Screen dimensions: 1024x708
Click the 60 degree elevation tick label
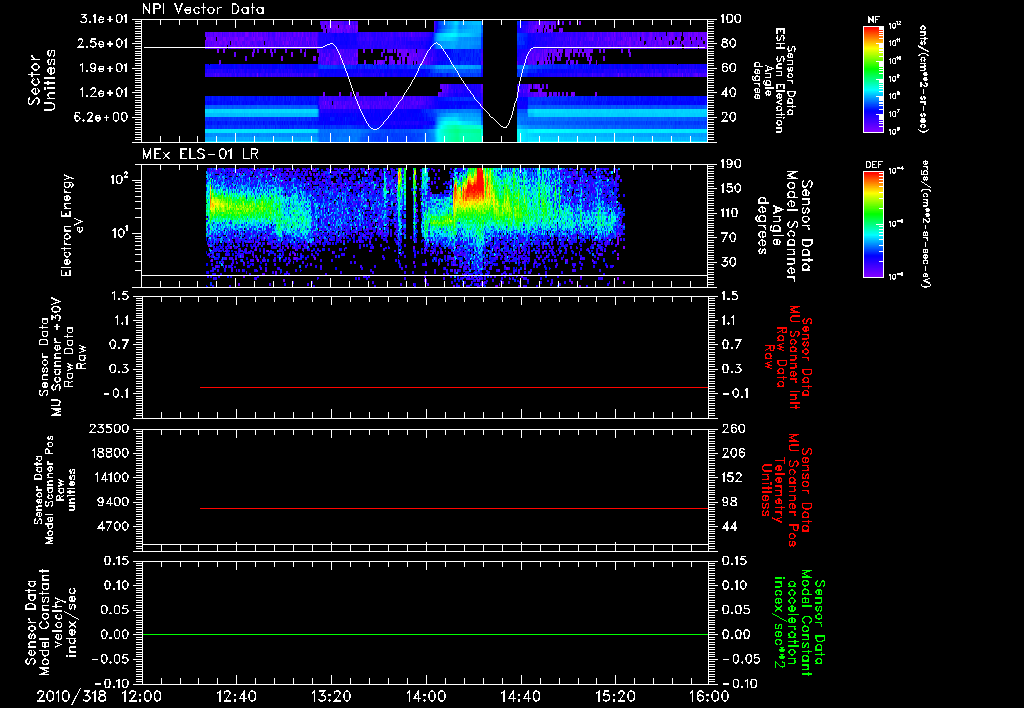(728, 68)
